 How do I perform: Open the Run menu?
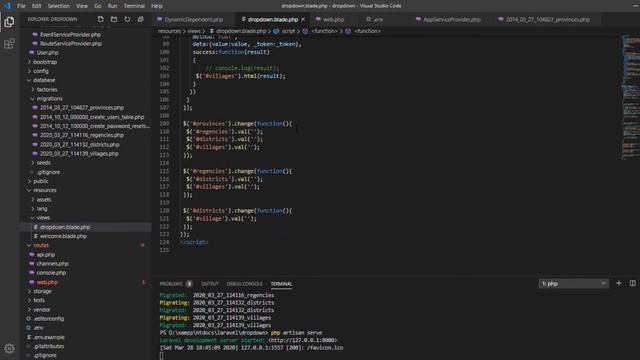(x=112, y=6)
